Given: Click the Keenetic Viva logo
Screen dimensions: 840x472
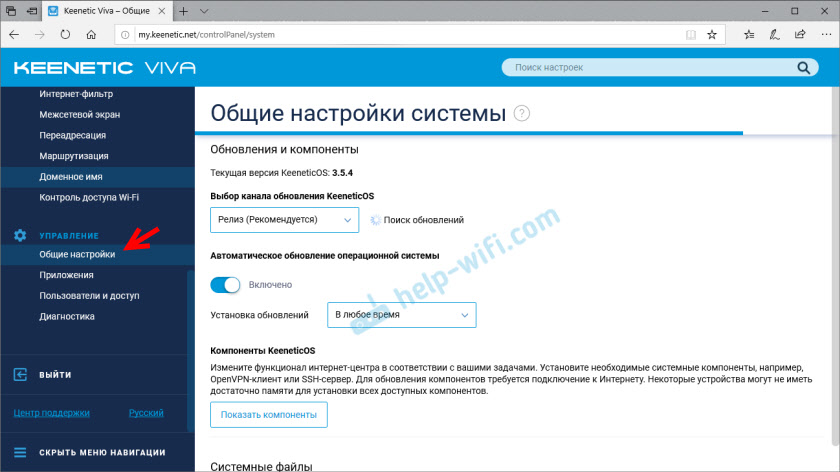Looking at the screenshot, I should 104,68.
